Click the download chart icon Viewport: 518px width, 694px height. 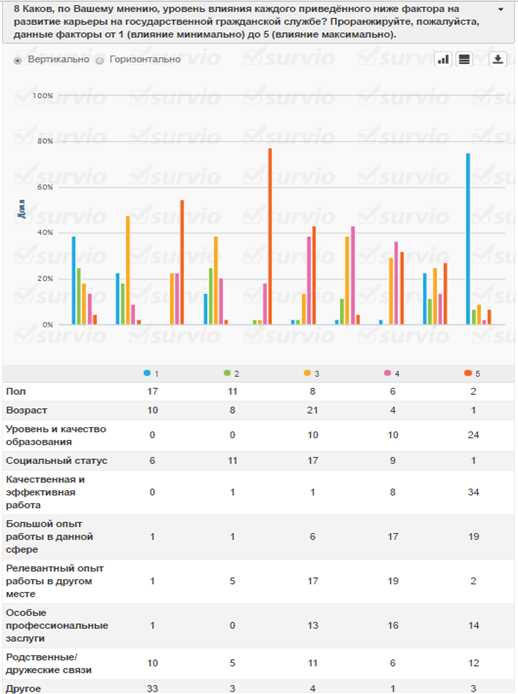498,59
